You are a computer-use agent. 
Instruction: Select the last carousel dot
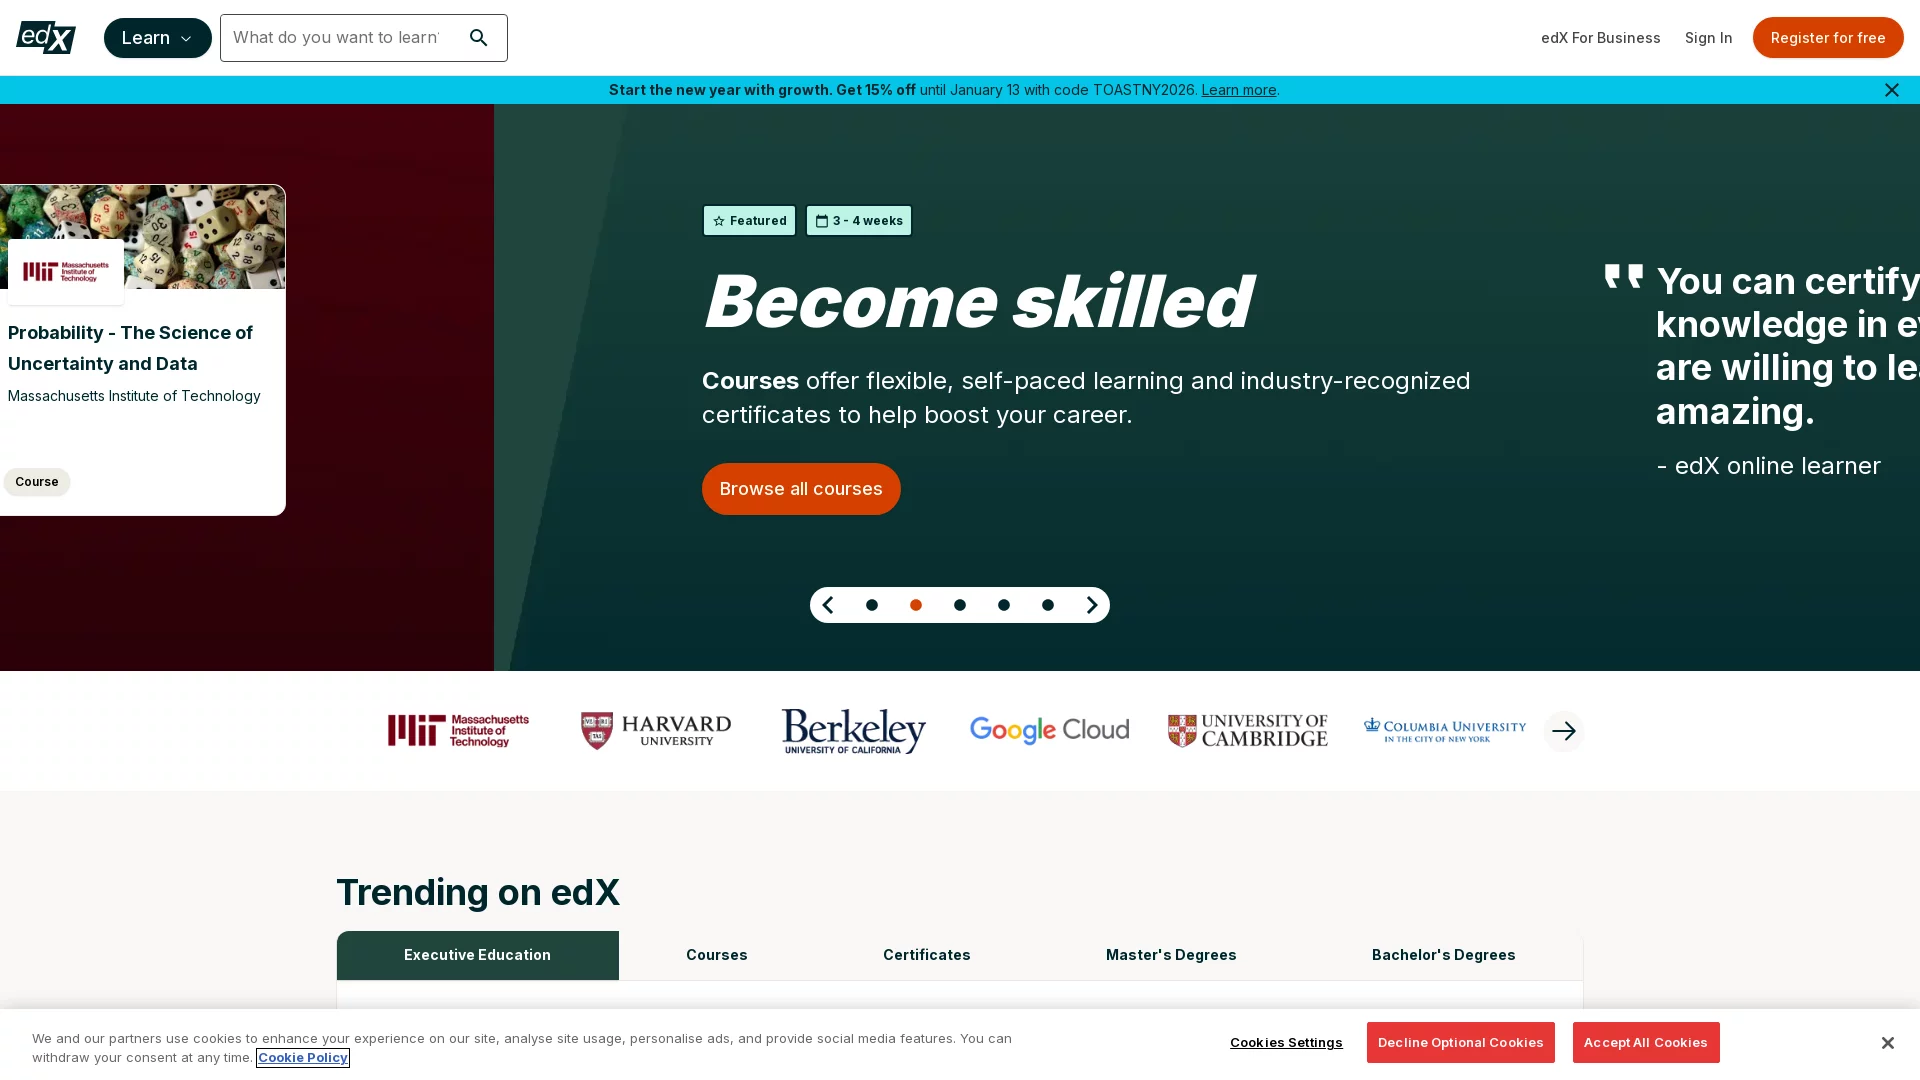[x=1047, y=604]
